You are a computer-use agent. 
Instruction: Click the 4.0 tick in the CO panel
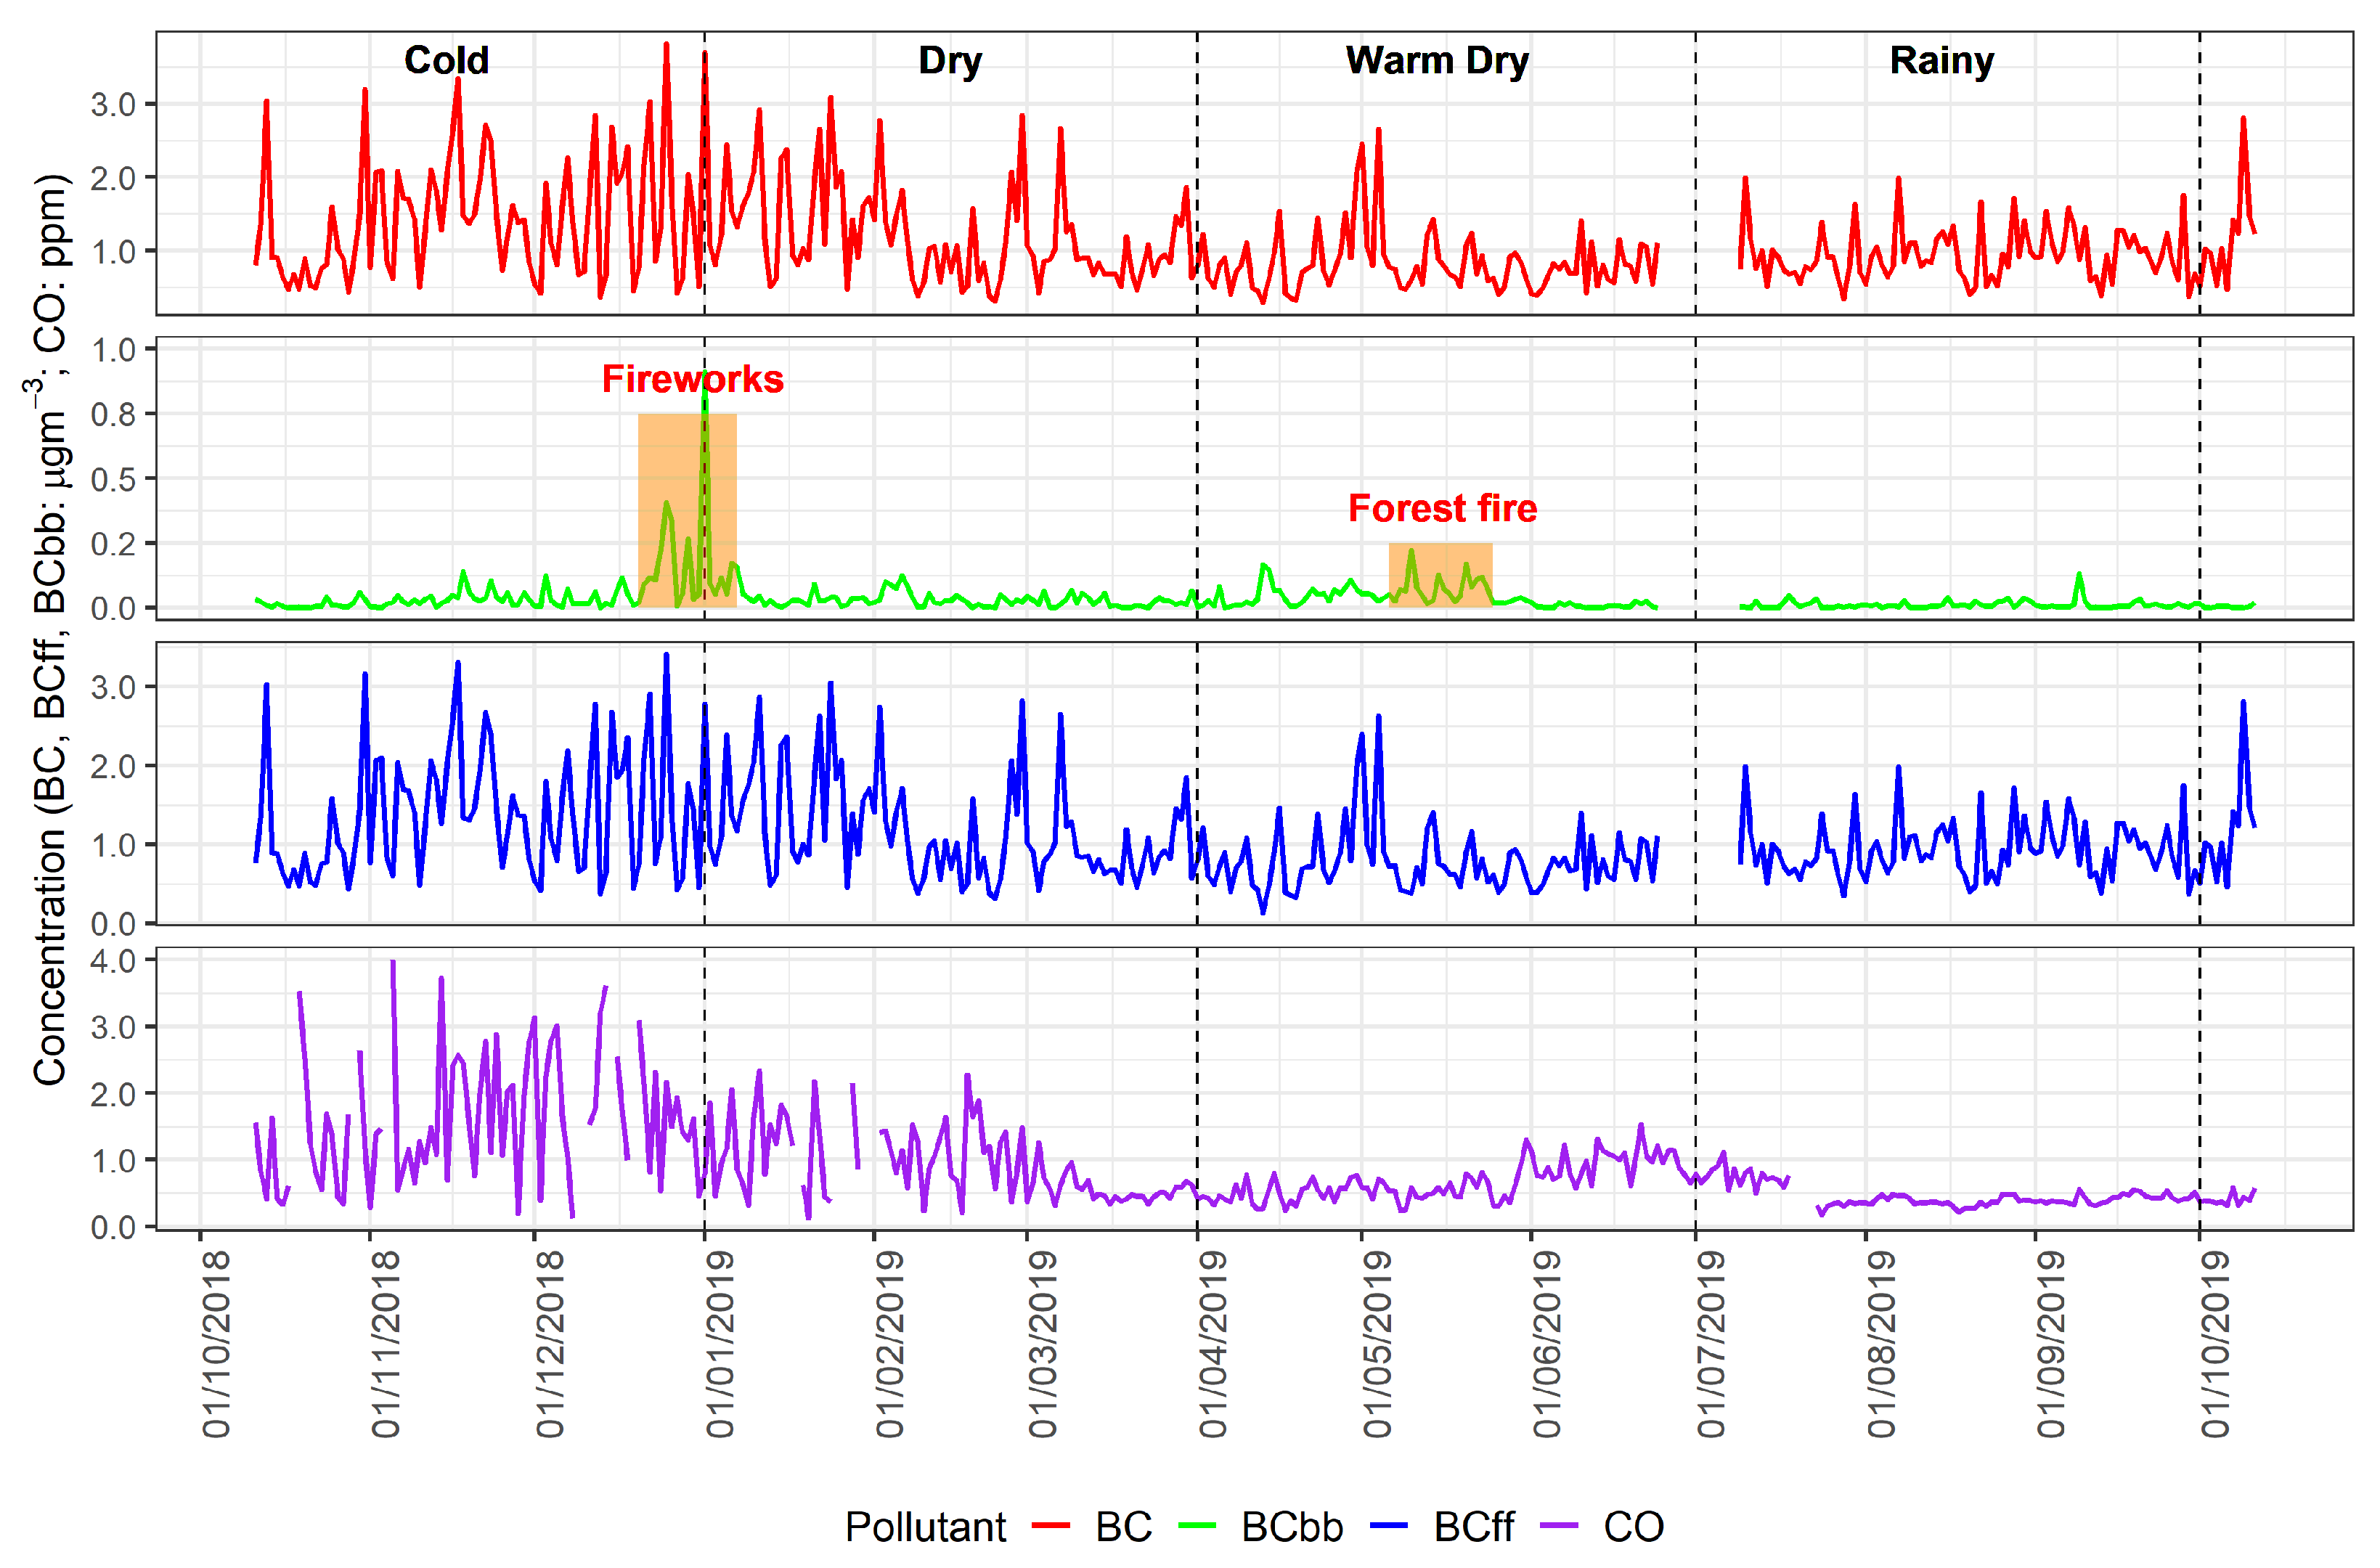(113, 961)
